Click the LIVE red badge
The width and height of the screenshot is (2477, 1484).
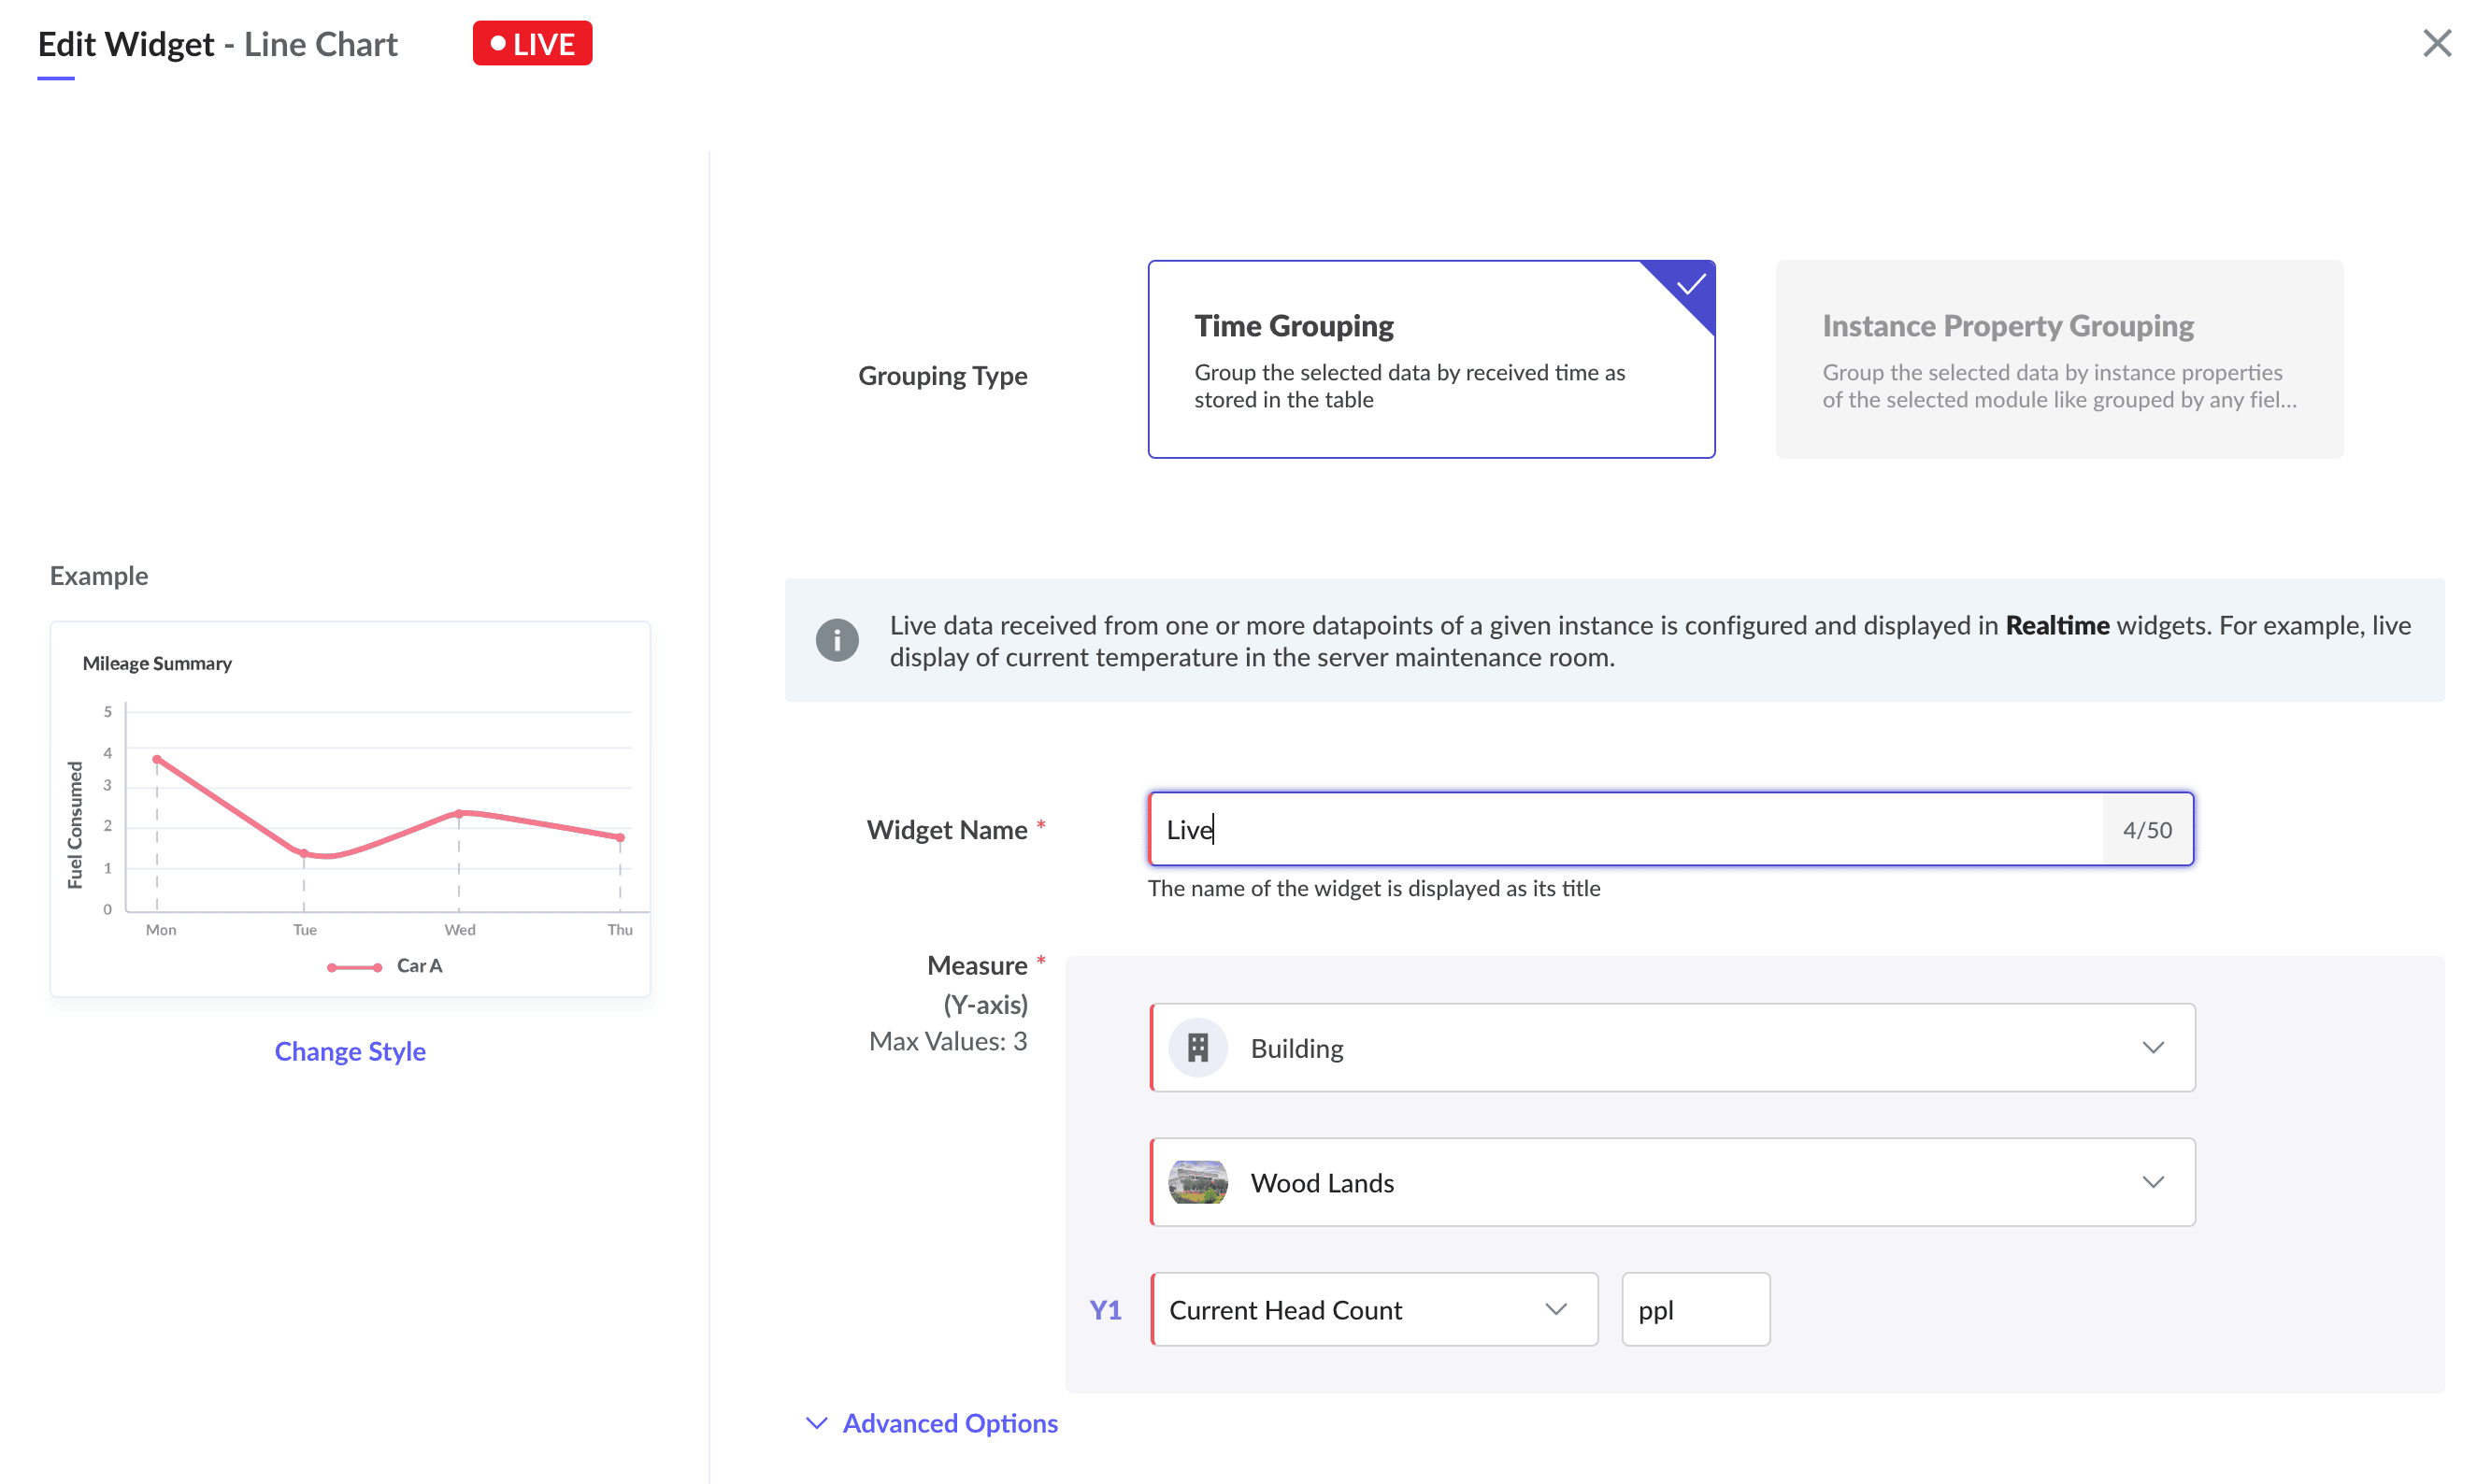coord(532,43)
